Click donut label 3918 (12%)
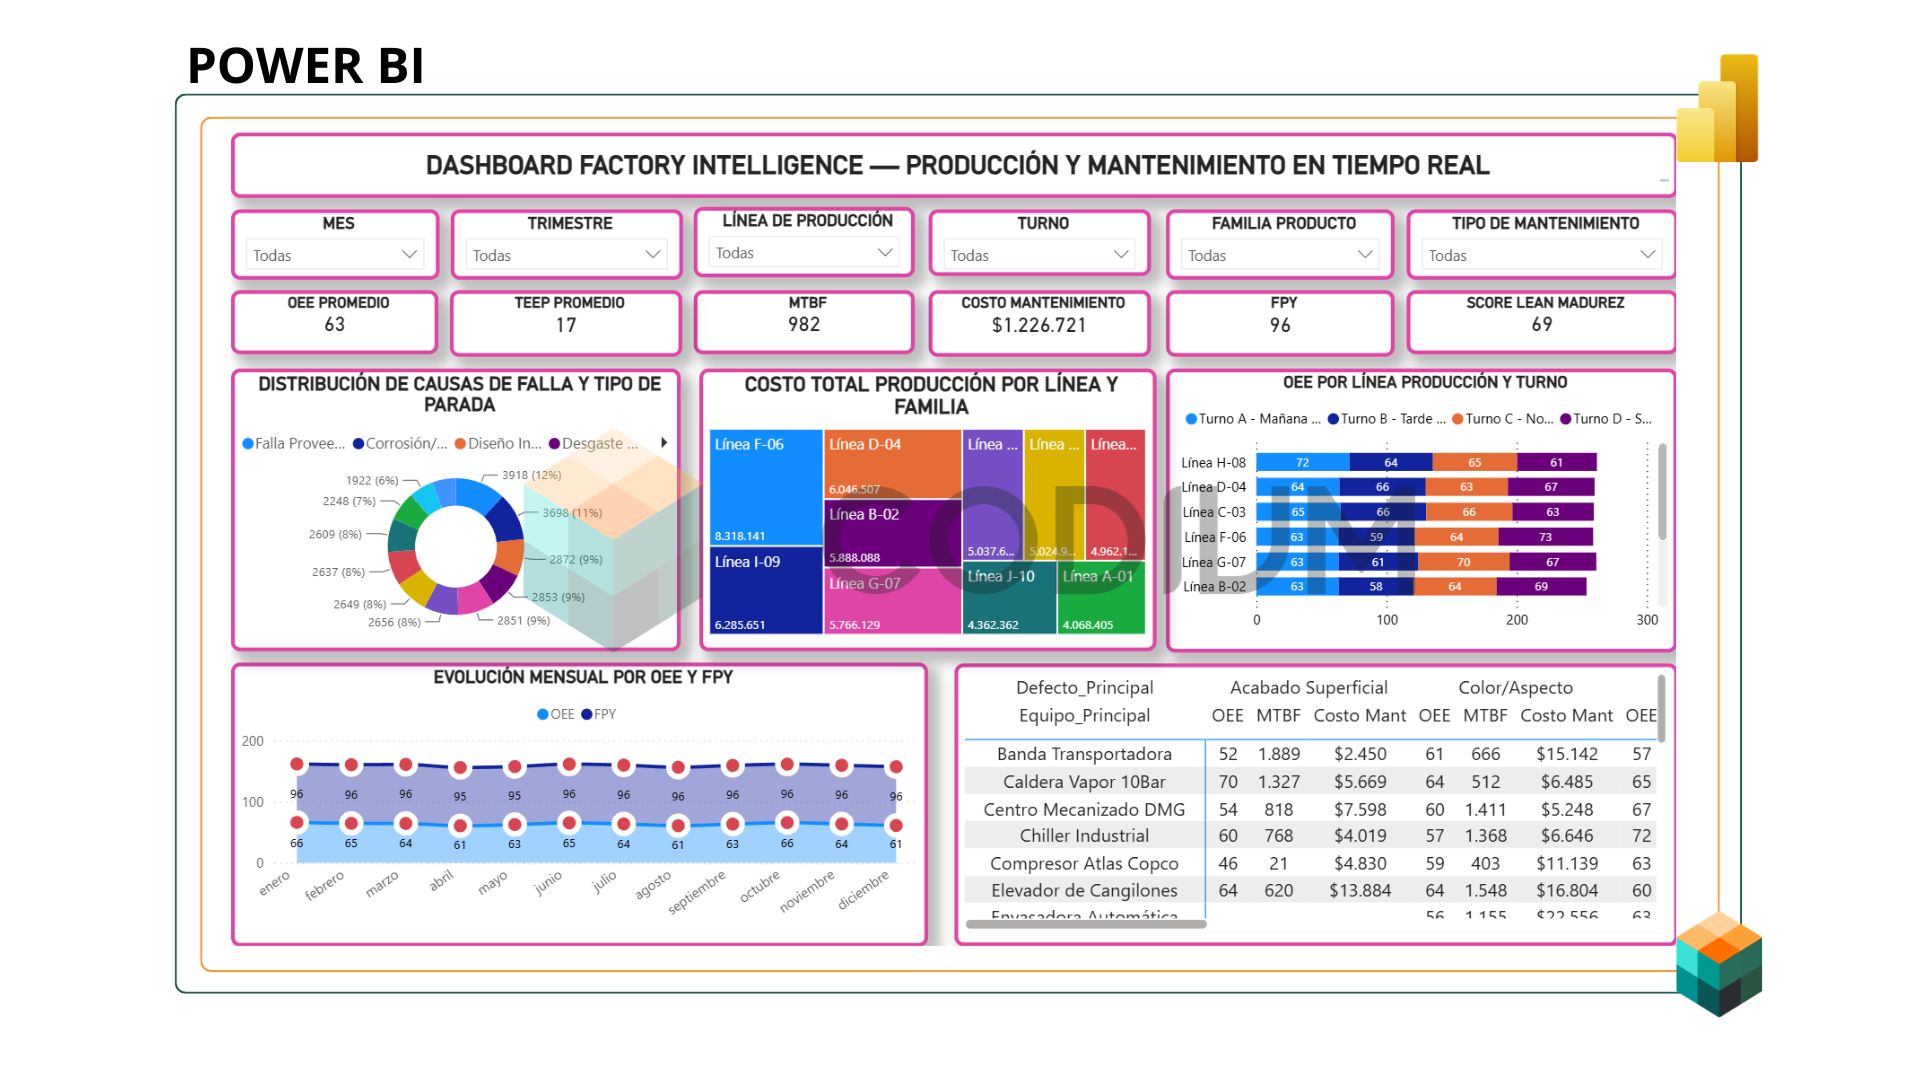 click(x=531, y=475)
